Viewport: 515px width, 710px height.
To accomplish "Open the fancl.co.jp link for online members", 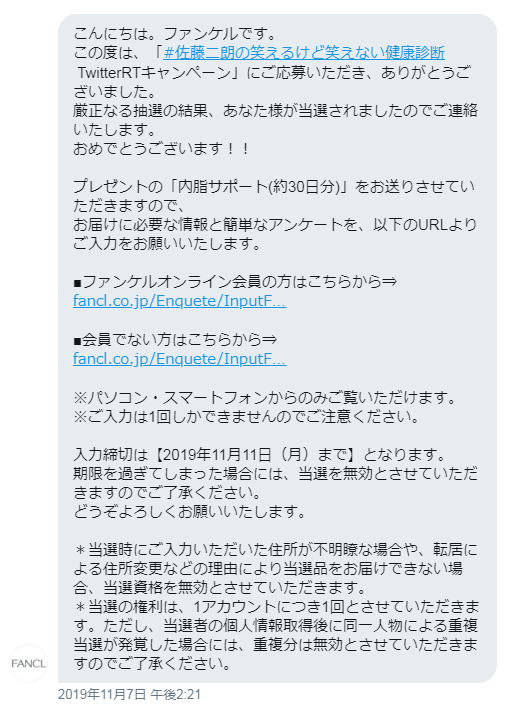I will tap(180, 301).
